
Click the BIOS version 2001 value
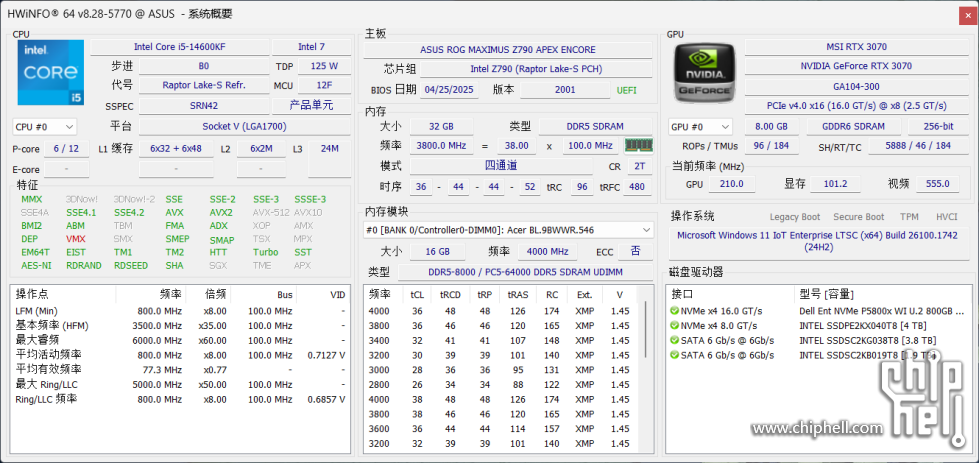point(565,90)
